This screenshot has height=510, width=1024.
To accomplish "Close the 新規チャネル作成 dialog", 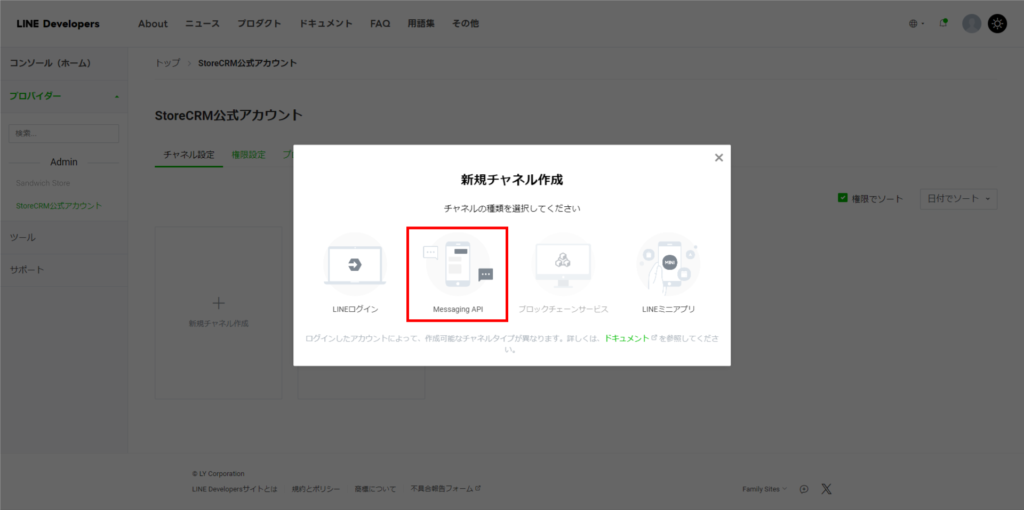I will 718,157.
